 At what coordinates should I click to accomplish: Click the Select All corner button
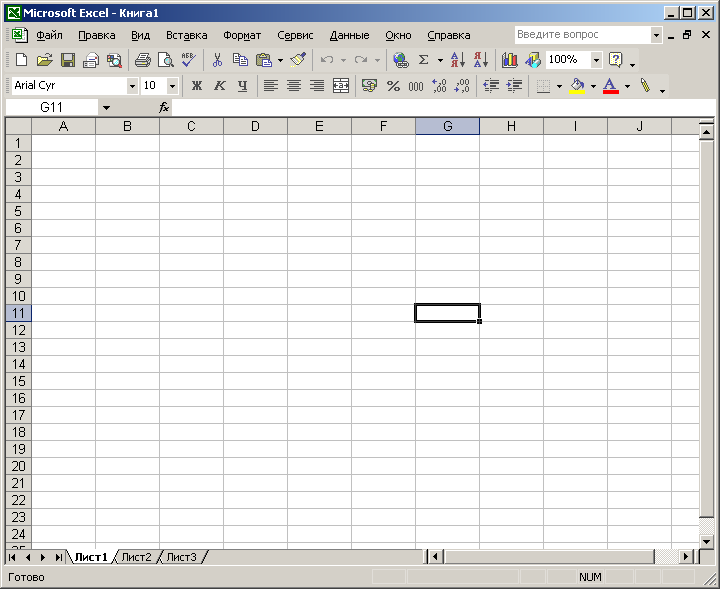18,126
